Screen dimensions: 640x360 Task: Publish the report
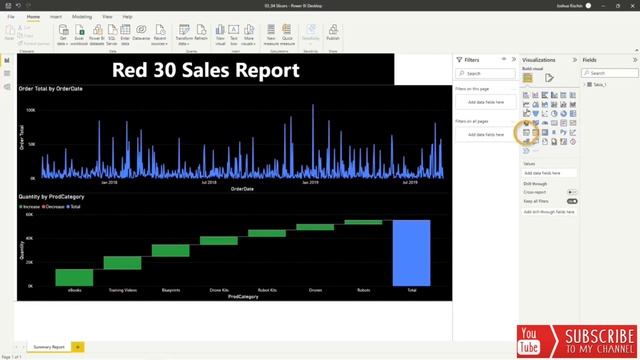coord(333,33)
